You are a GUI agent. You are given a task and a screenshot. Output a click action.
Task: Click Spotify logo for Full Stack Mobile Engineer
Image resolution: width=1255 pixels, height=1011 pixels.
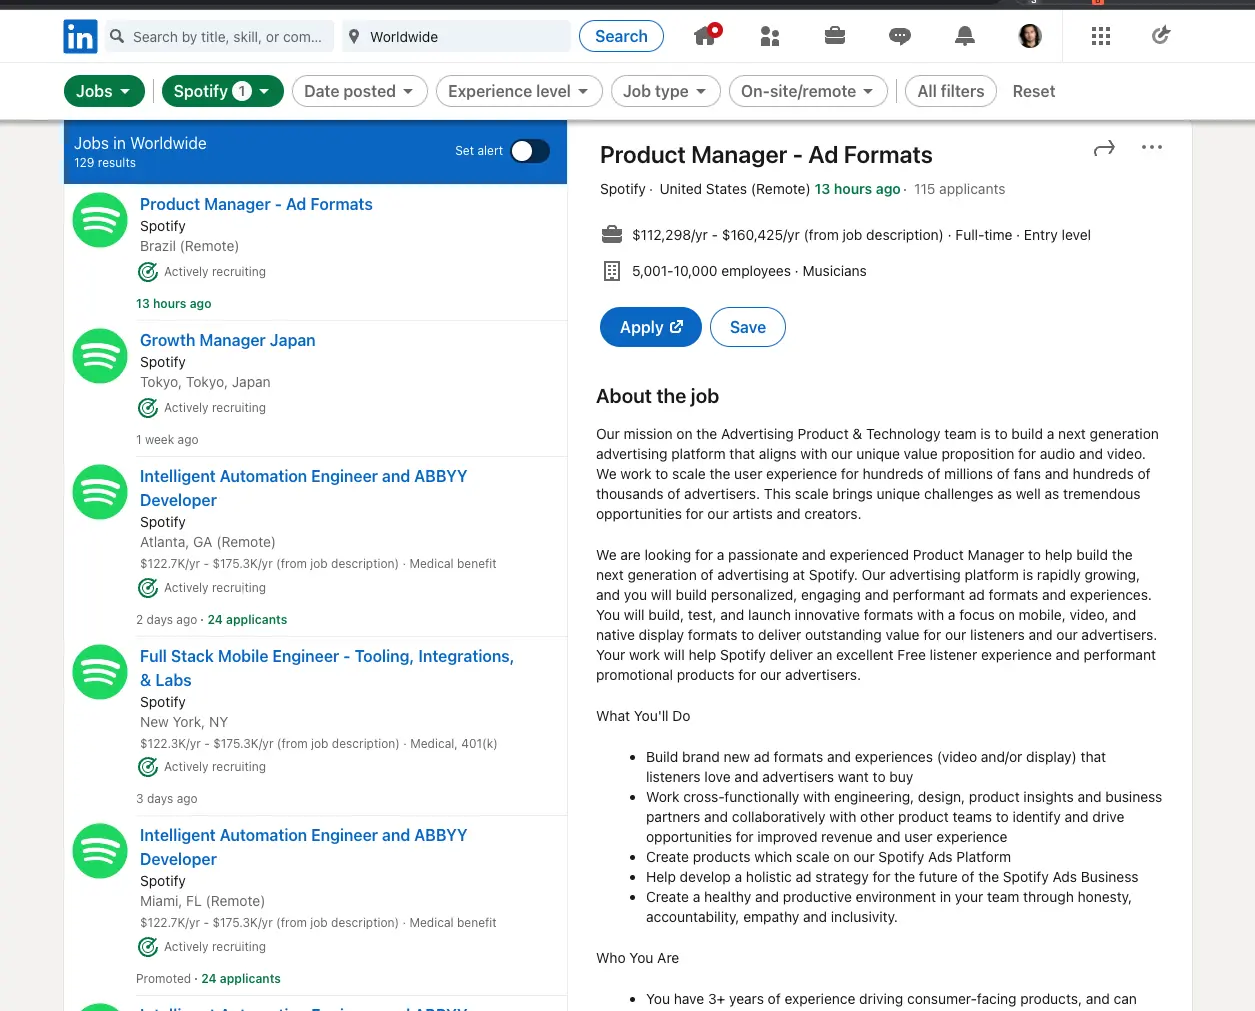(x=100, y=672)
